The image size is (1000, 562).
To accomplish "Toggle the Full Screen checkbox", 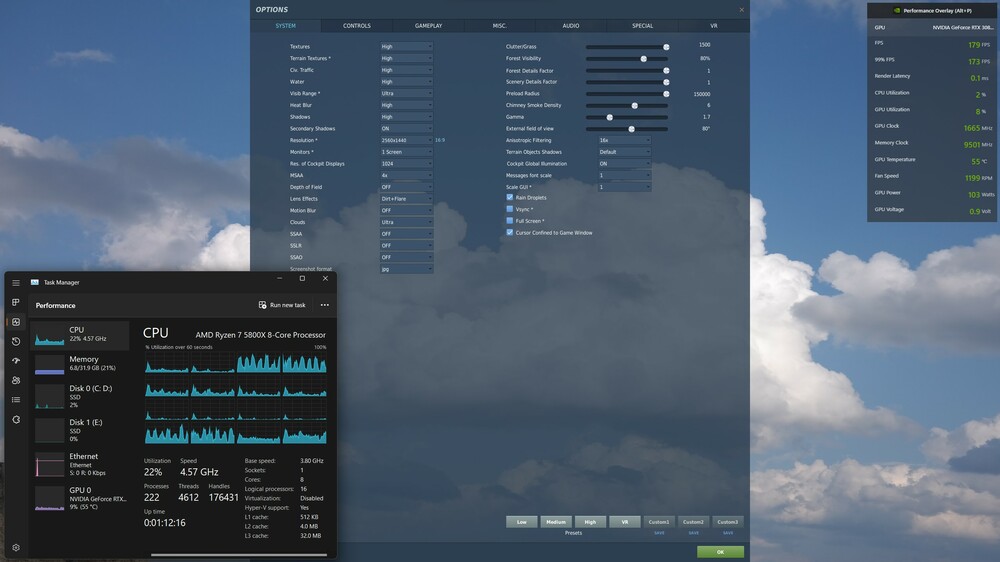I will [x=510, y=221].
